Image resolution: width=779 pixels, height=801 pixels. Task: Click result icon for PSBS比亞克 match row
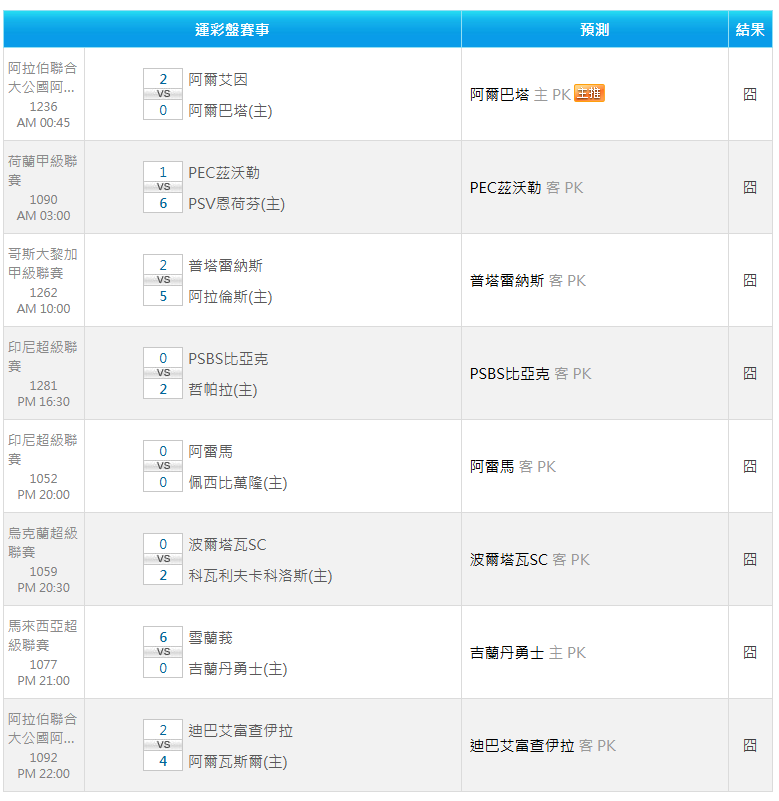pyautogui.click(x=750, y=373)
